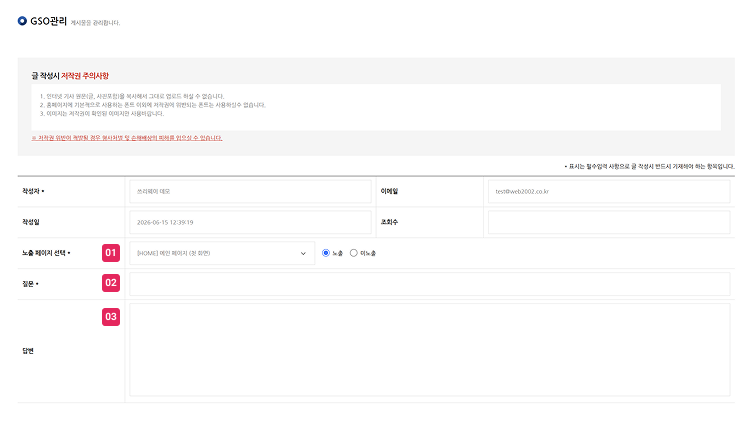Click the 저작권 주의사항 heading
The height and width of the screenshot is (428, 750).
click(x=85, y=76)
